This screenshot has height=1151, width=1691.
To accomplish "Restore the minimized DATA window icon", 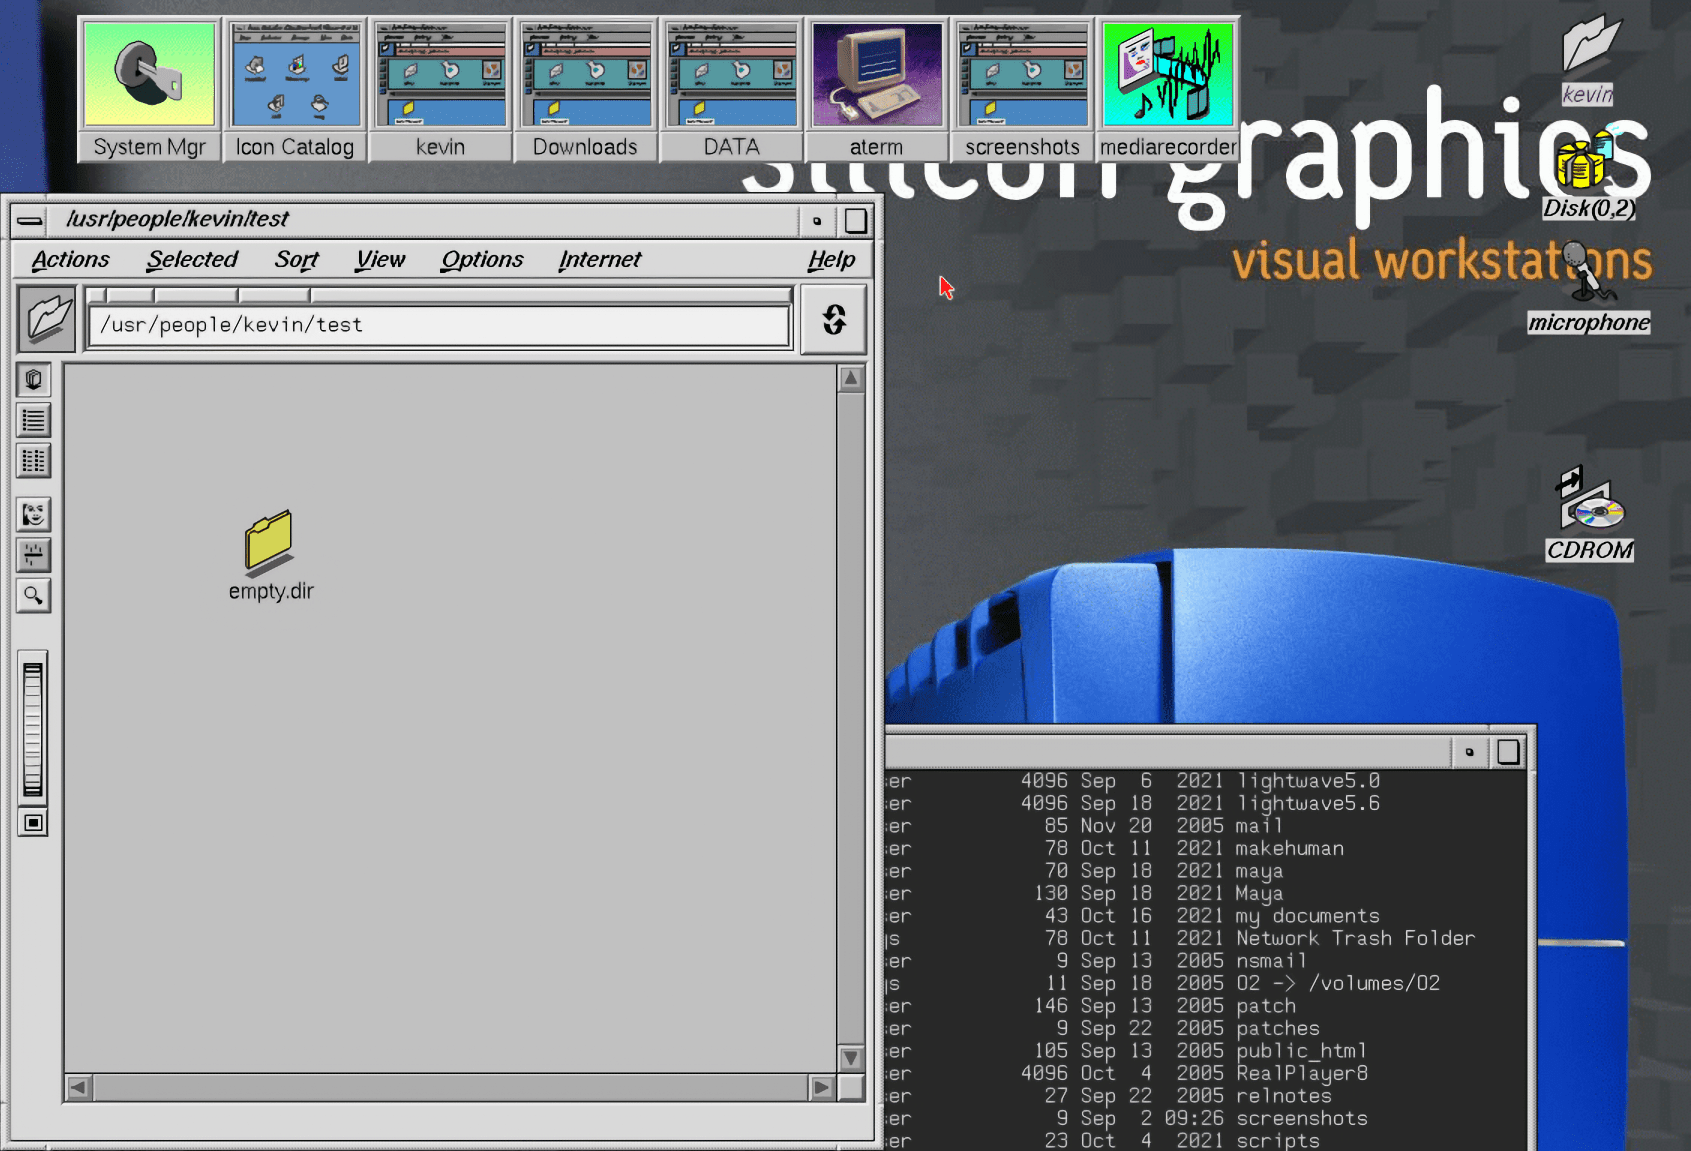I will coord(731,89).
